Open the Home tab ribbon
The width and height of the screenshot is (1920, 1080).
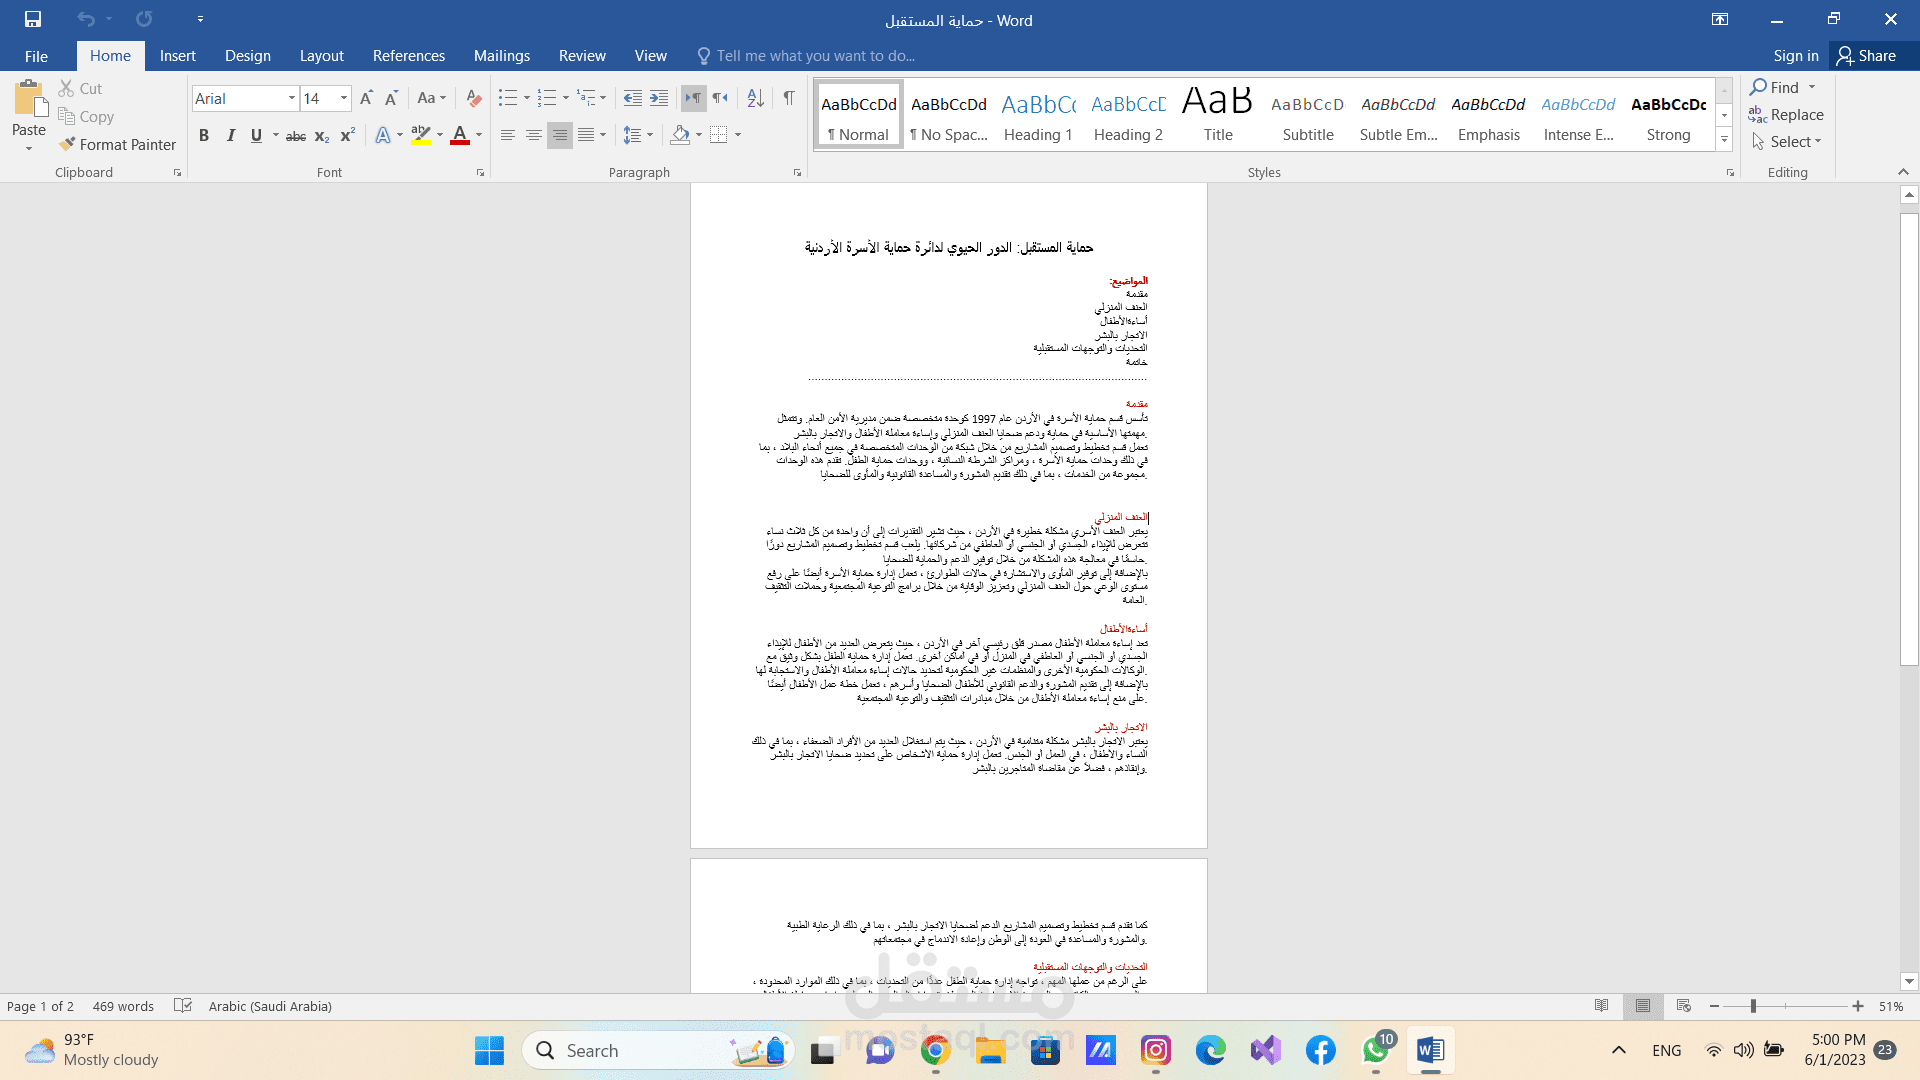pos(111,55)
